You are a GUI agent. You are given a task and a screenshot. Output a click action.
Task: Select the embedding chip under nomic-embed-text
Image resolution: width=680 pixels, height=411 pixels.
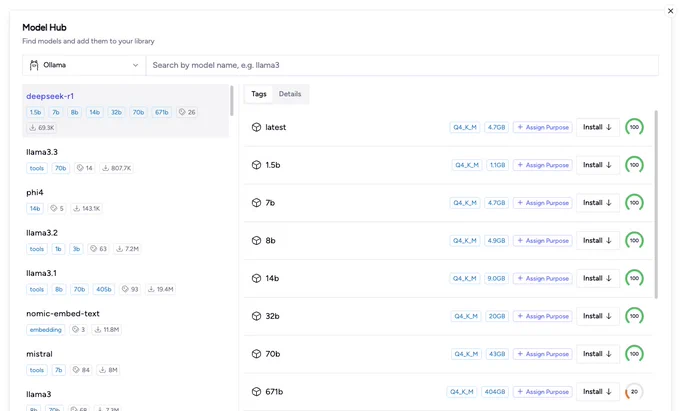pyautogui.click(x=46, y=329)
